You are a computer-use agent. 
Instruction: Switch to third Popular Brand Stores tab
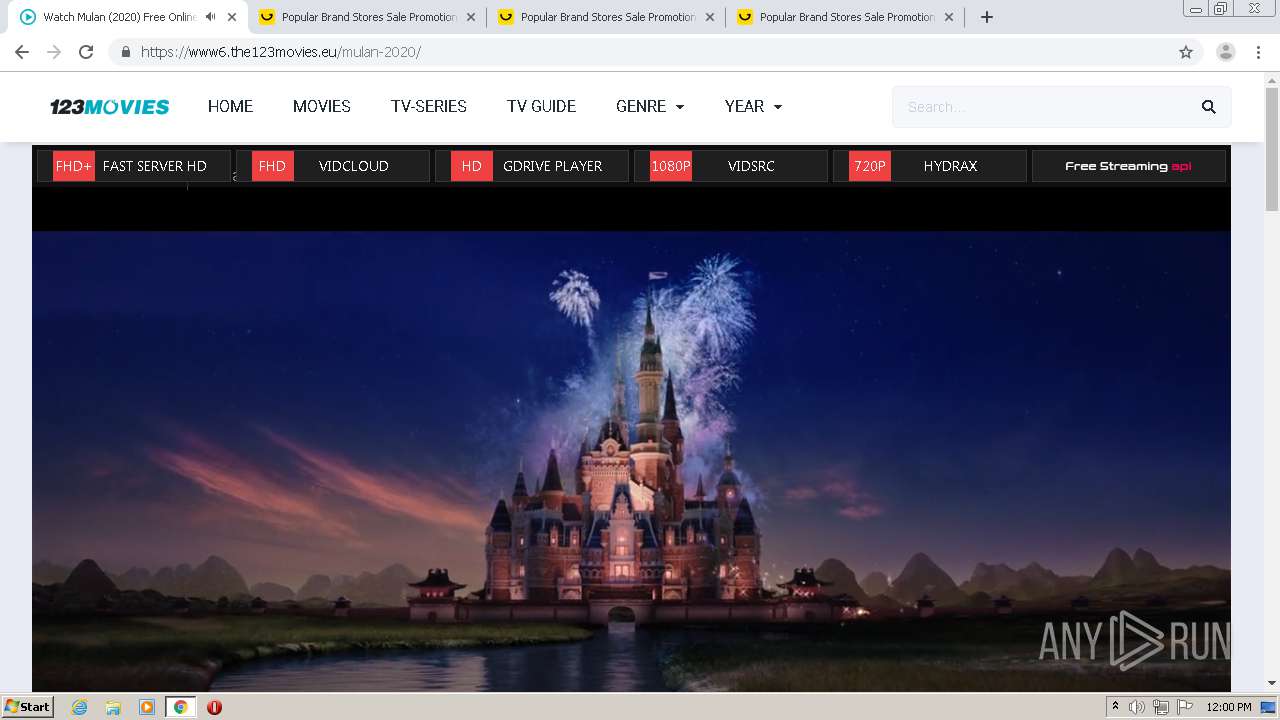[846, 17]
